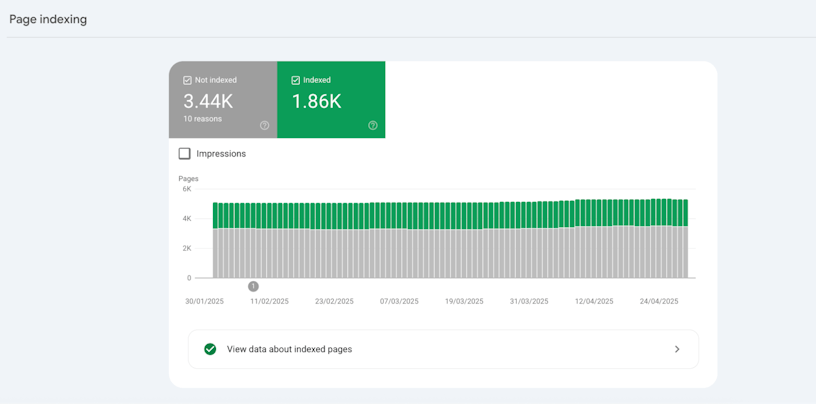
Task: Click the 24/04/2025 date axis label
Action: [659, 301]
